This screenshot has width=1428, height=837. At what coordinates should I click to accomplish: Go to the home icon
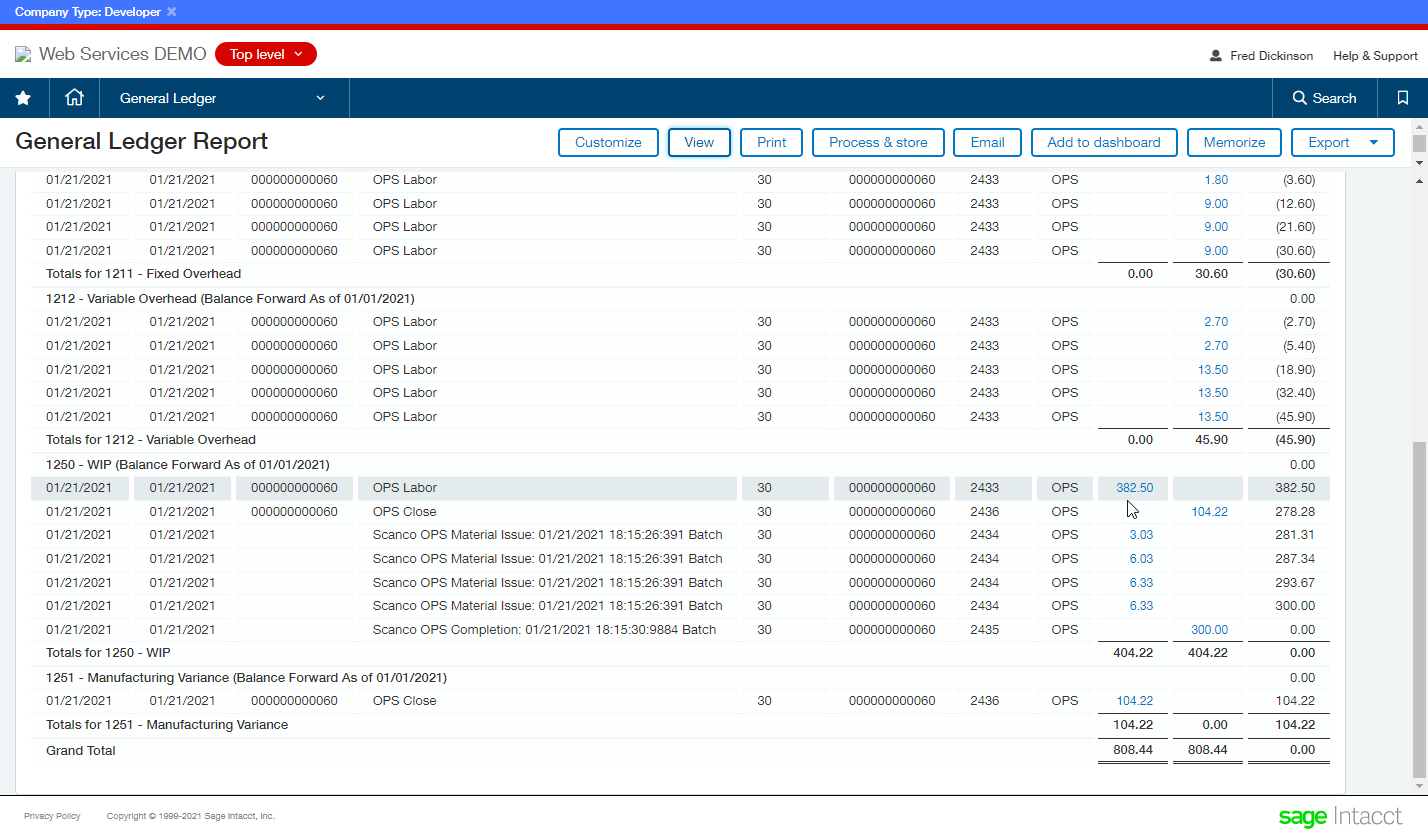[74, 98]
